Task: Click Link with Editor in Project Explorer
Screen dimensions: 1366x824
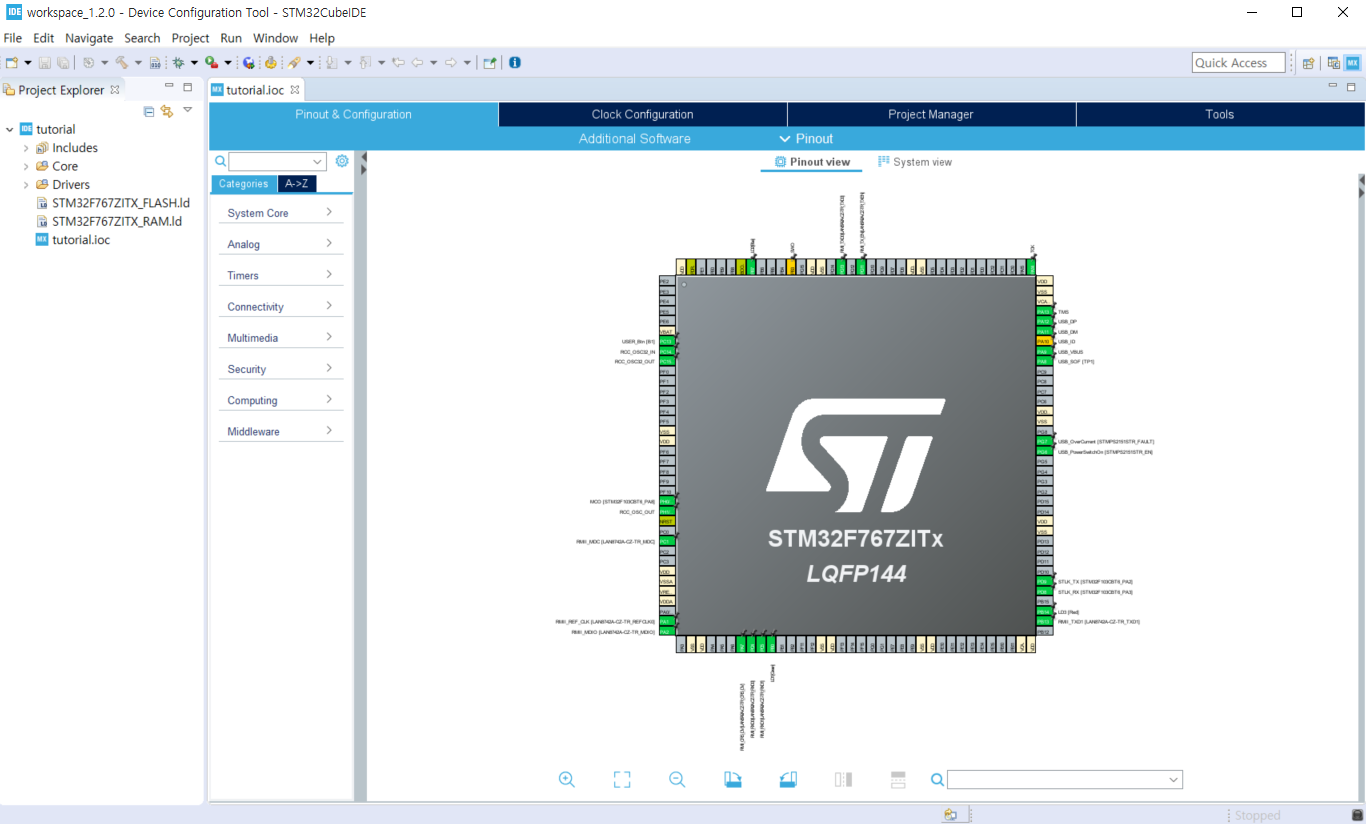Action: [167, 111]
